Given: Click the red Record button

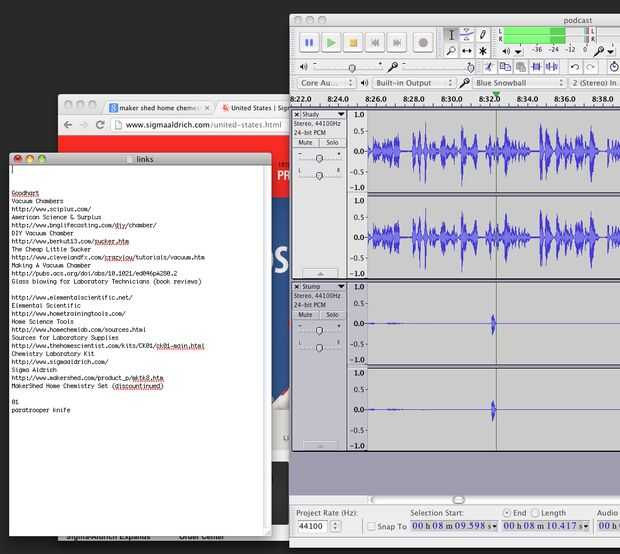Looking at the screenshot, I should click(x=422, y=42).
